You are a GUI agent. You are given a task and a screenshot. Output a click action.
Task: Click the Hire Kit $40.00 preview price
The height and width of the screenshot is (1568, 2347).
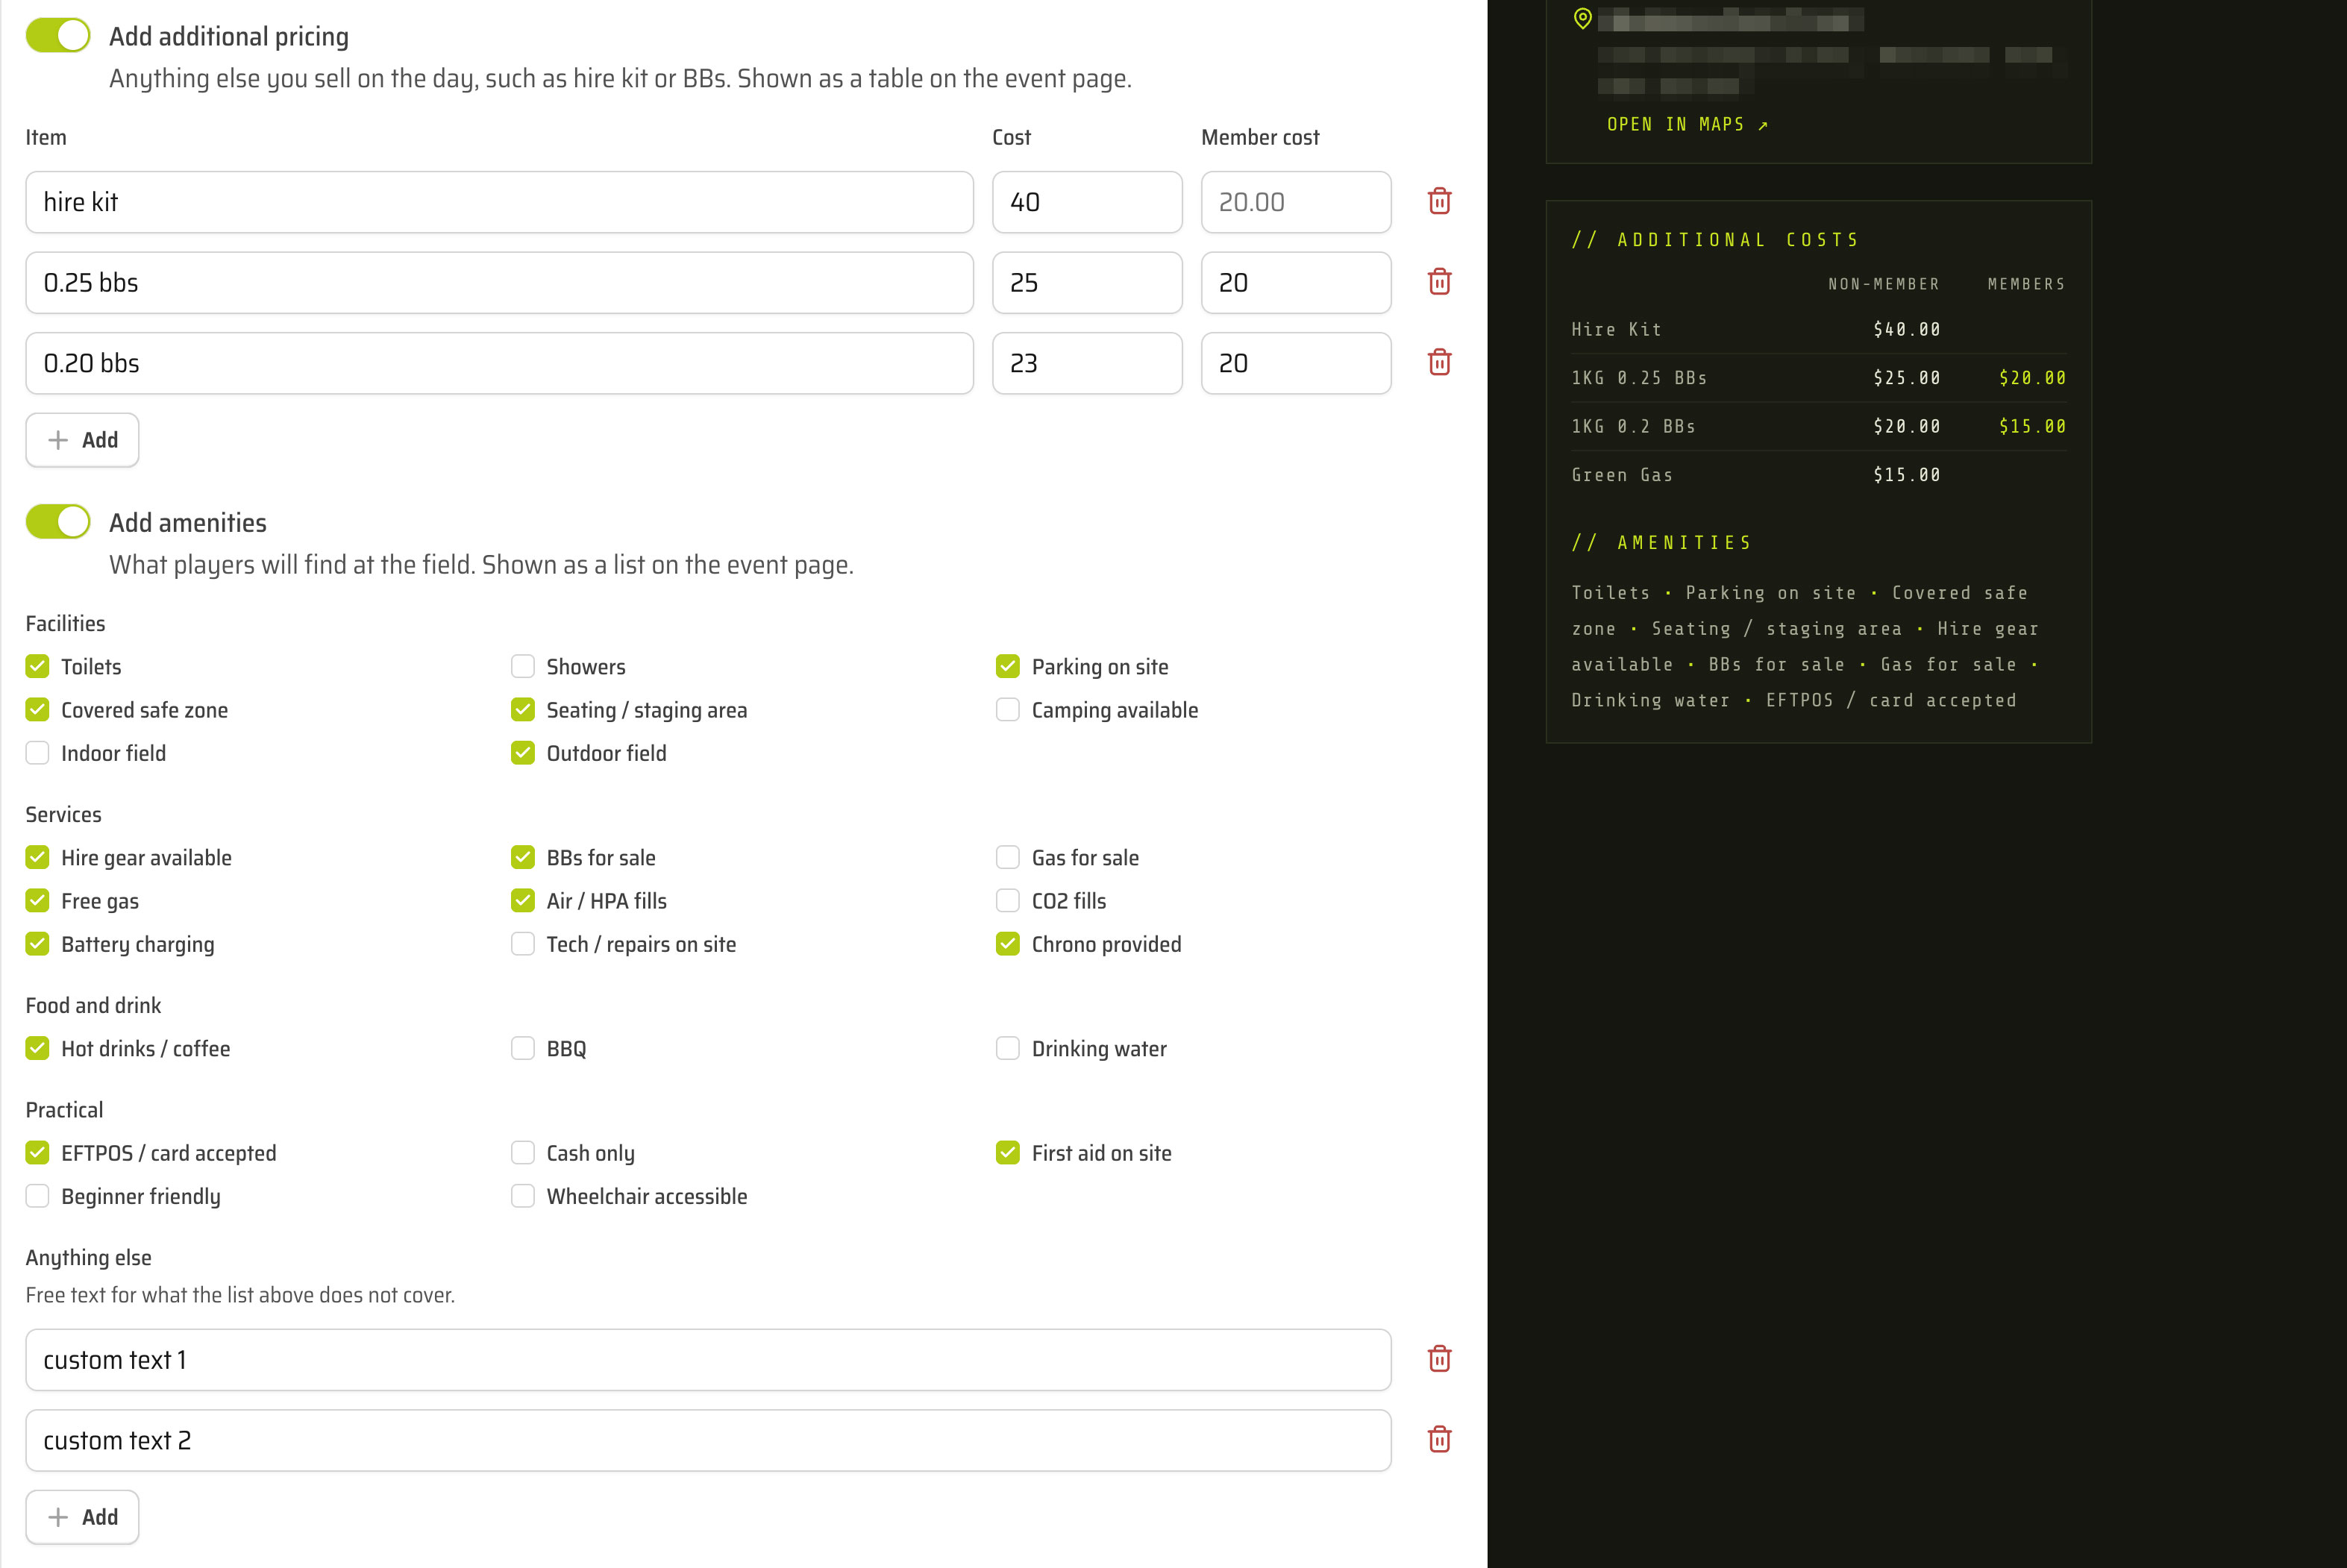tap(1906, 329)
